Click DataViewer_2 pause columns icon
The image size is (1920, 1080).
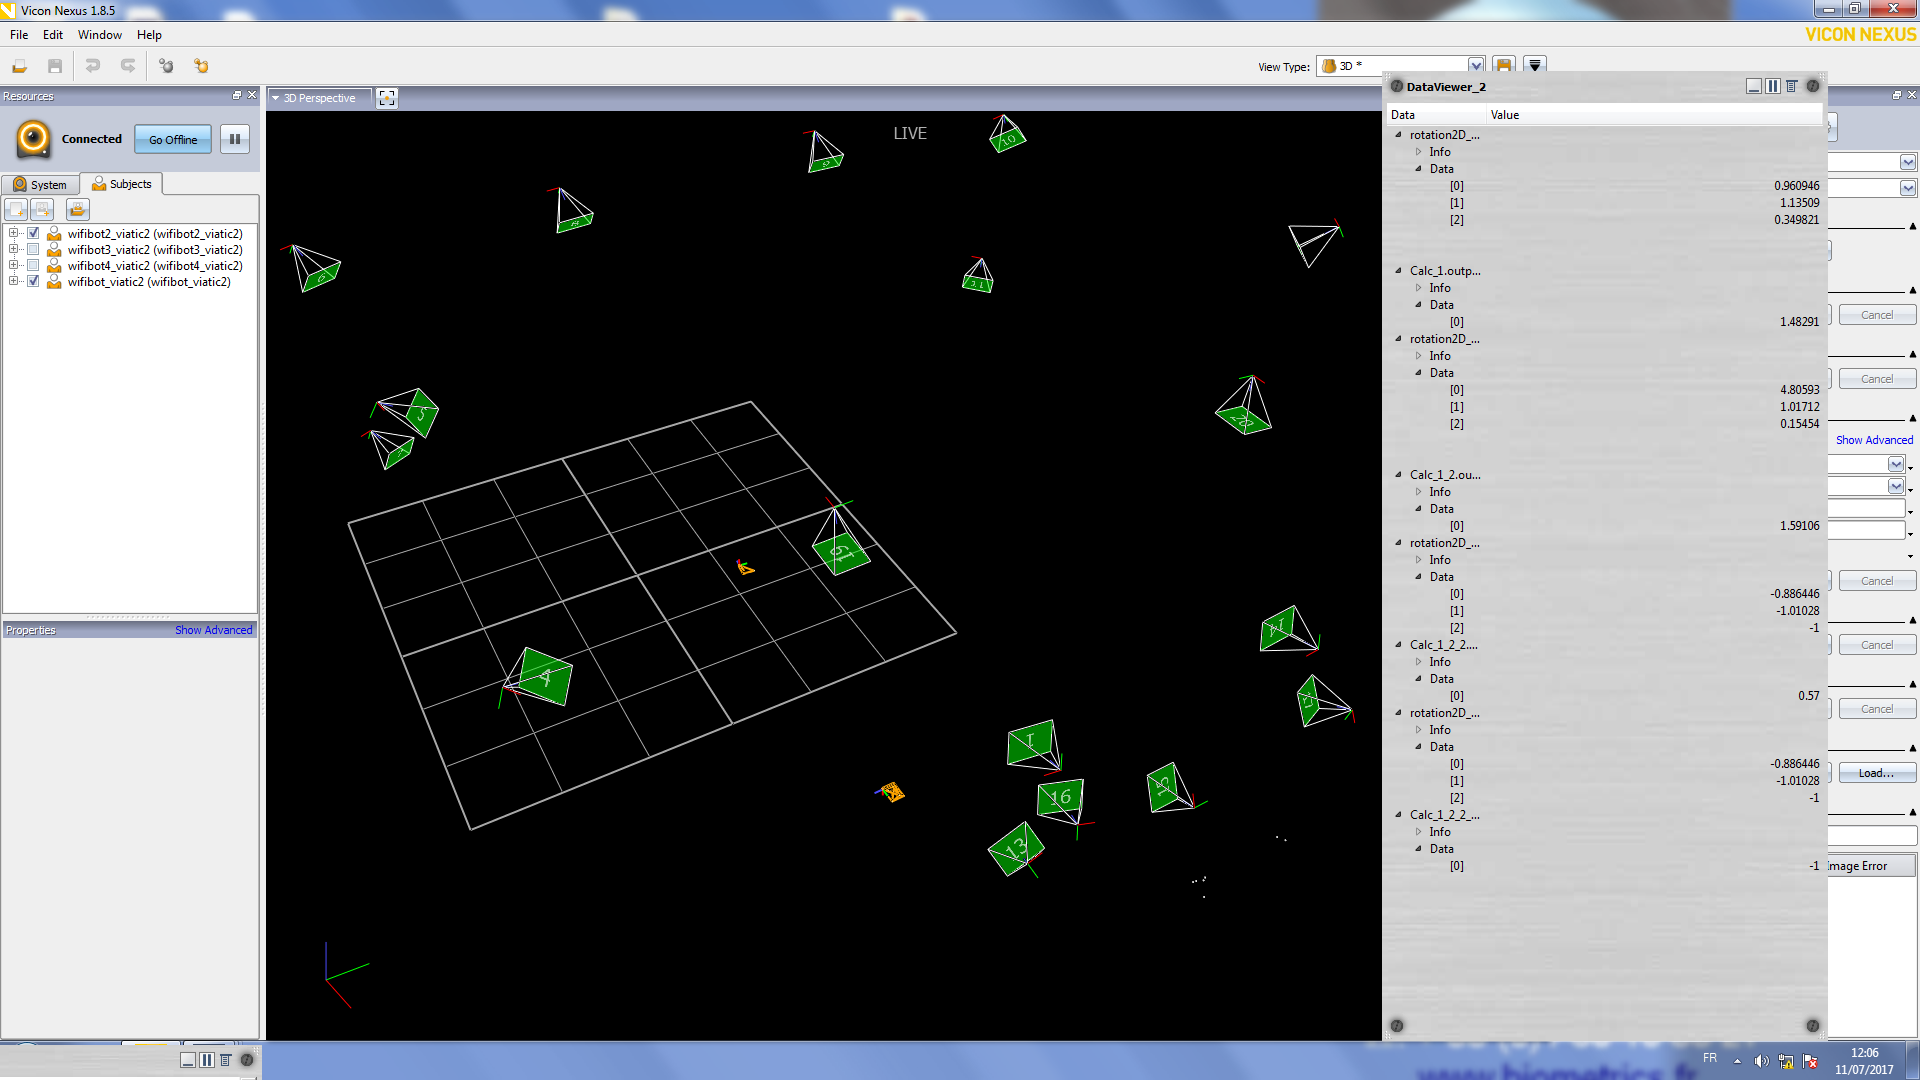[1772, 87]
